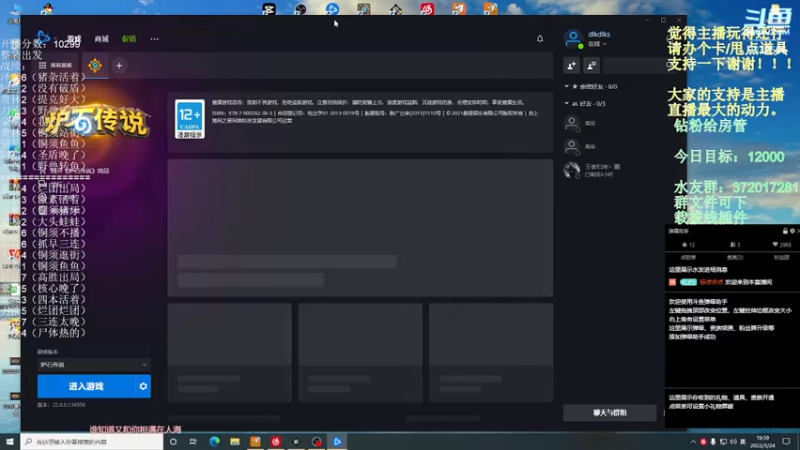Click the first loading news card
The height and width of the screenshot is (450, 800).
pos(230,353)
